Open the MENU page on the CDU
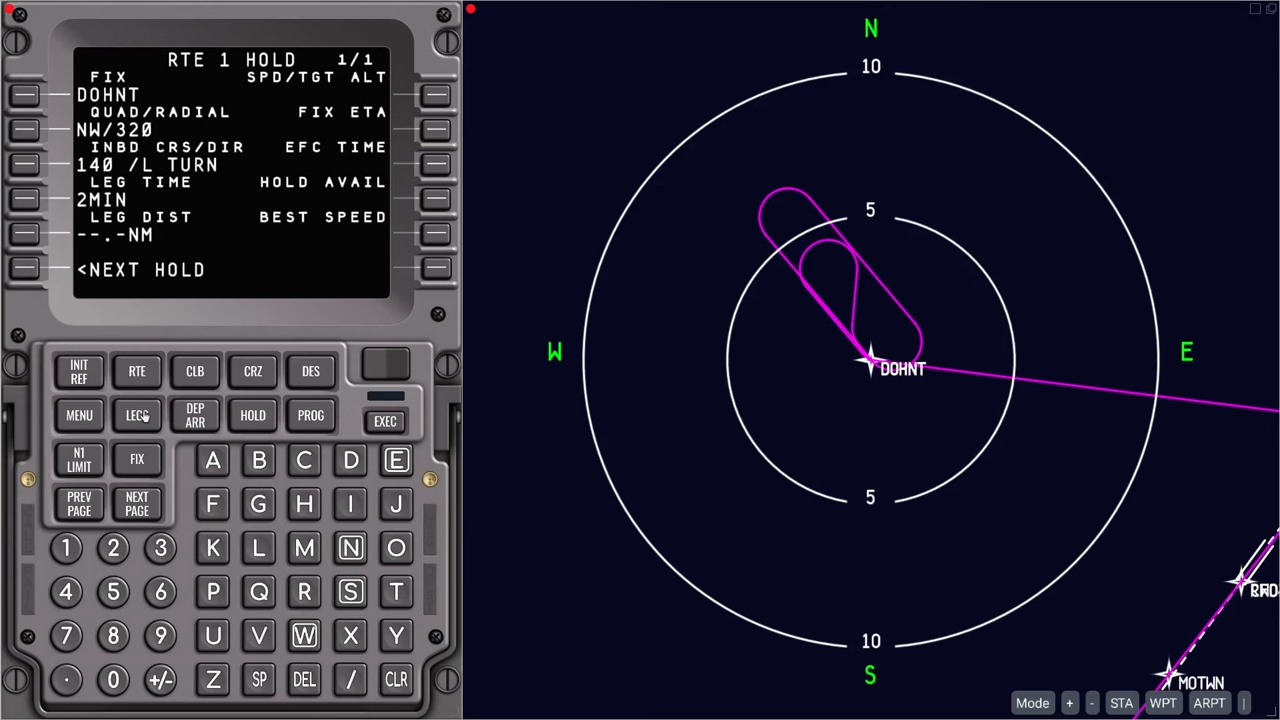 coord(78,415)
